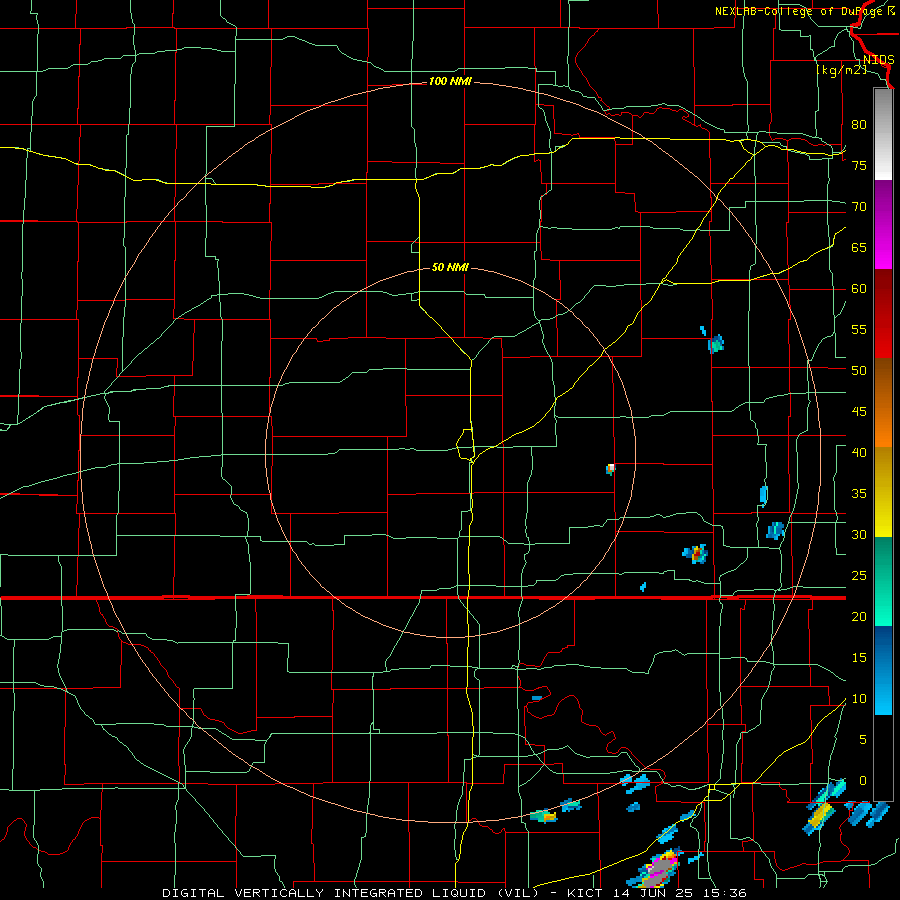
Task: Click the 100 NMI range ring label
Action: point(450,82)
